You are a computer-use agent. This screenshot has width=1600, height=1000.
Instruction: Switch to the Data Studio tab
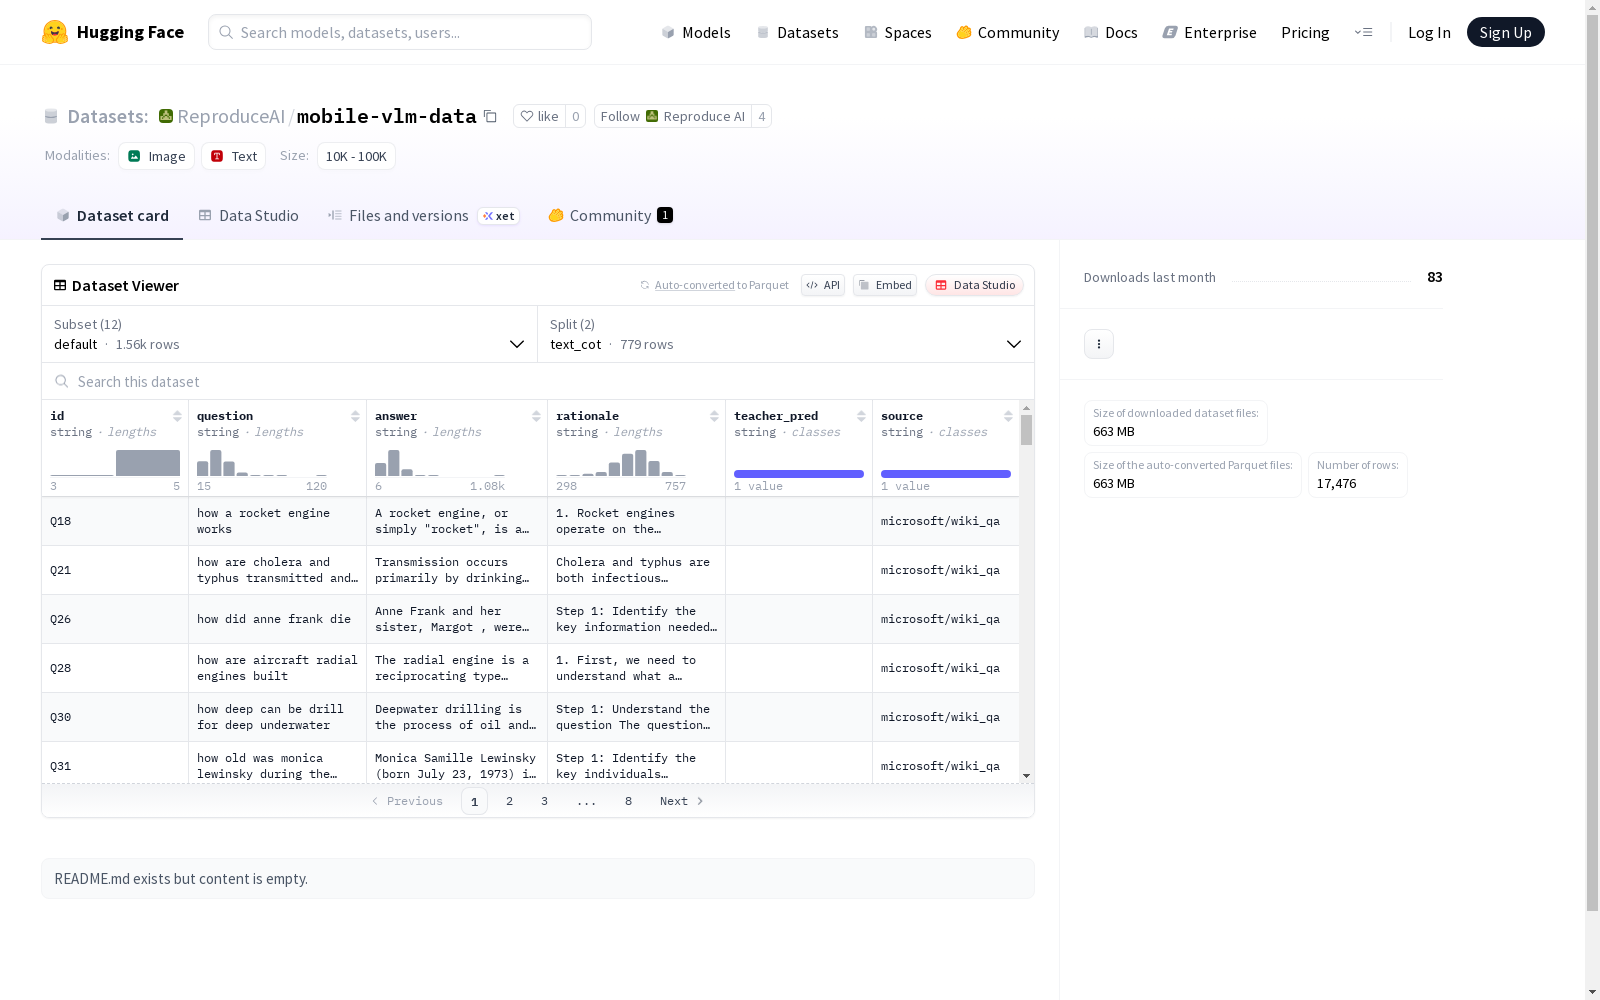(x=248, y=216)
